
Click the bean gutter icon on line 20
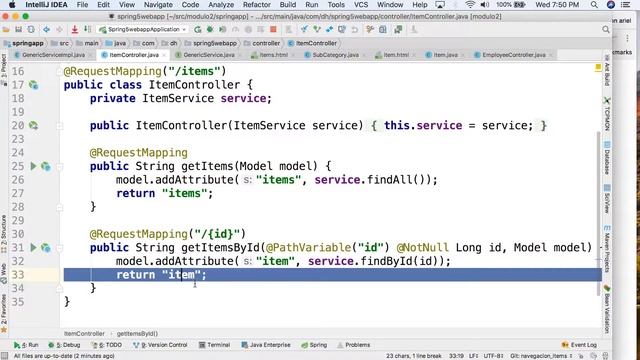coord(33,125)
